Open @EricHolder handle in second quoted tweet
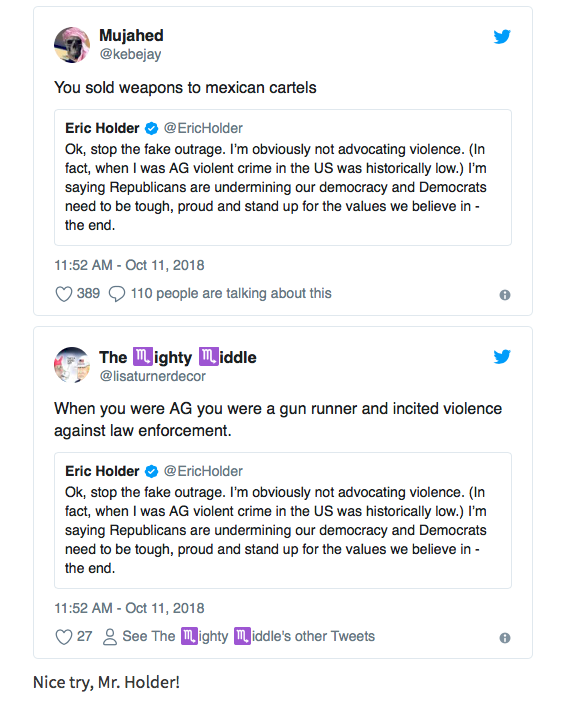The image size is (574, 702). pyautogui.click(x=203, y=471)
